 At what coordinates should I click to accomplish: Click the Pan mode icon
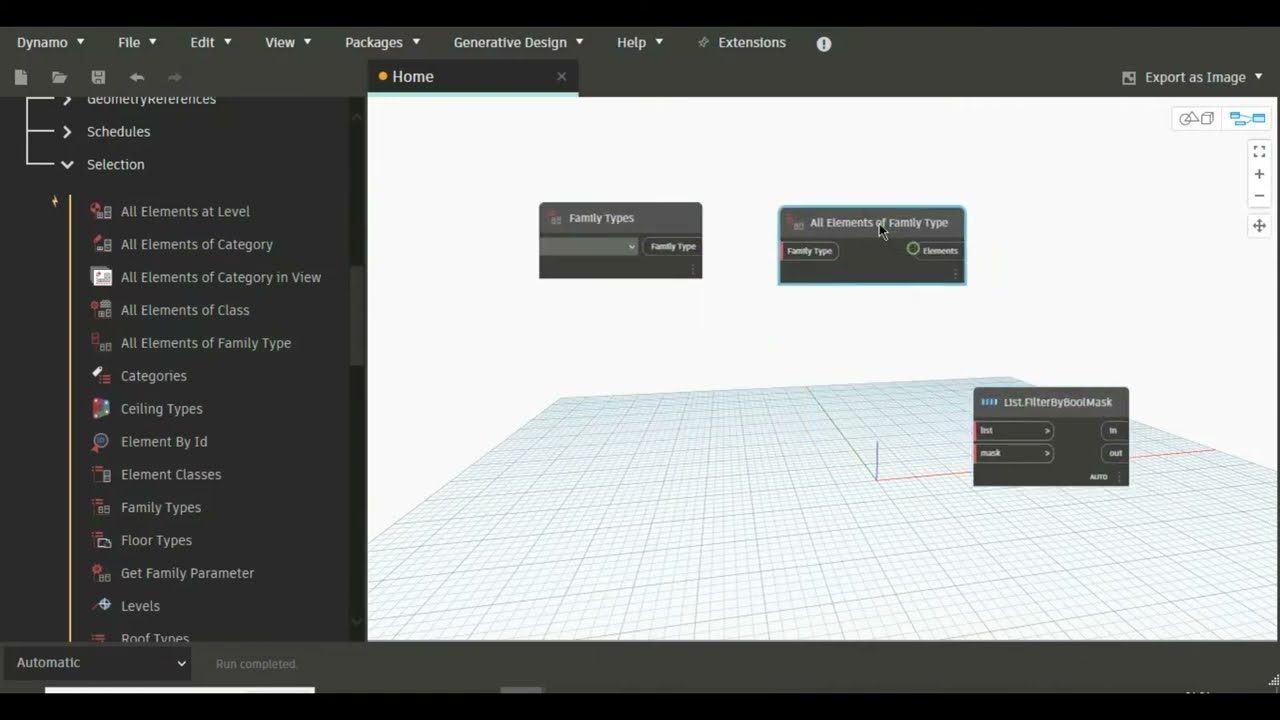pos(1259,226)
